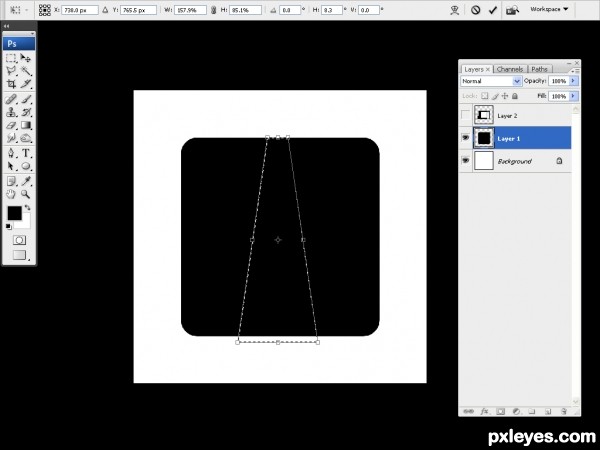Select the Type tool
The image size is (600, 450).
pyautogui.click(x=26, y=153)
